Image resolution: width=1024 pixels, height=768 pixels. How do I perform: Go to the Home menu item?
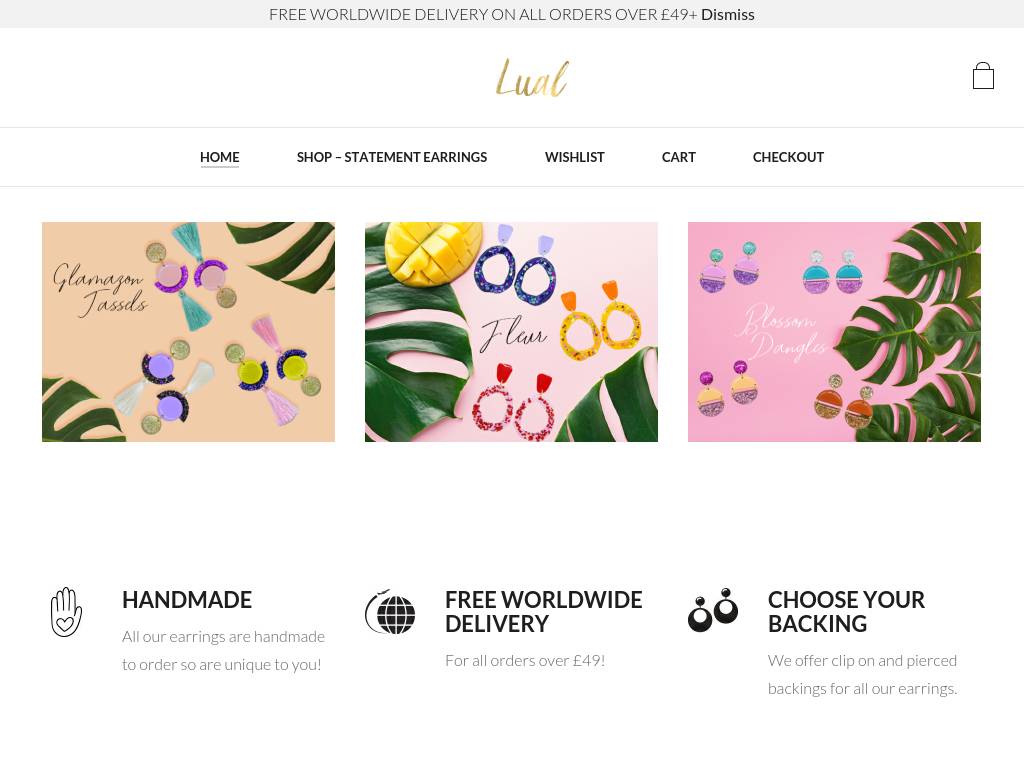coord(219,157)
